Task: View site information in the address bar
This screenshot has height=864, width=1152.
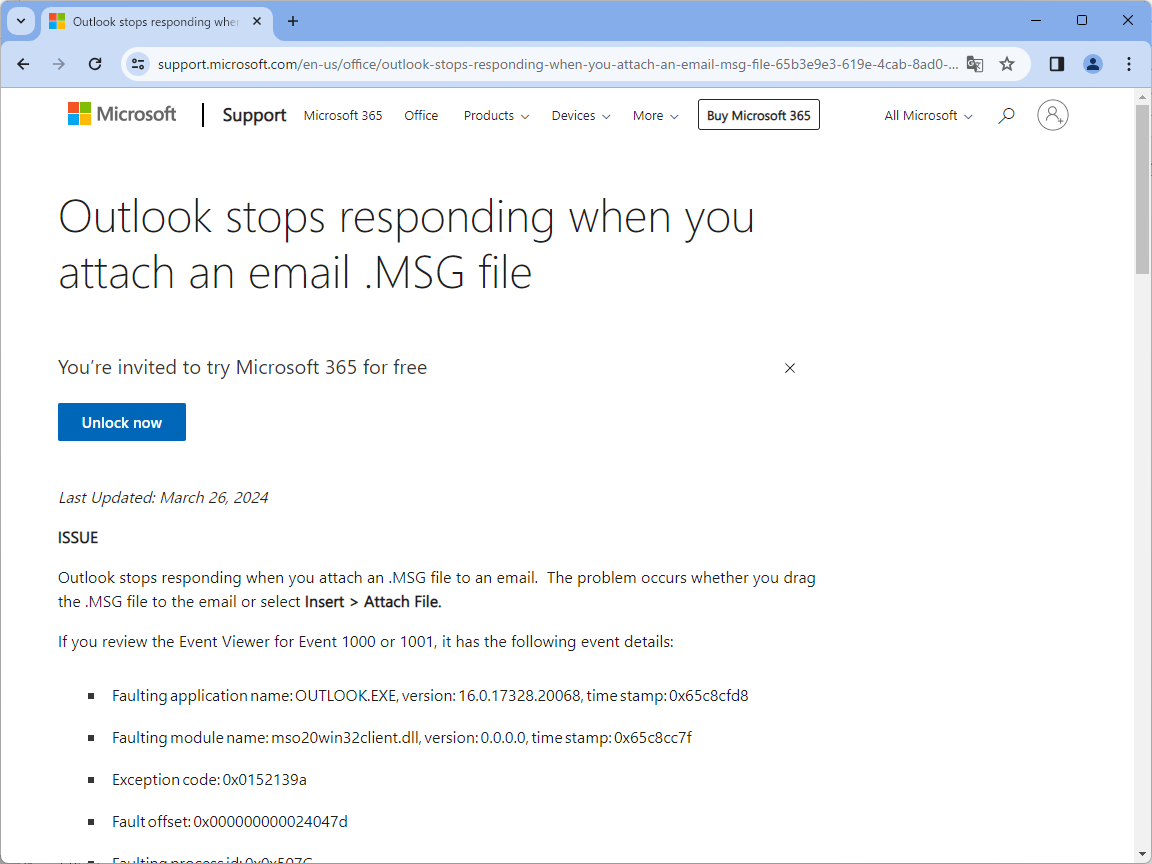Action: [138, 64]
